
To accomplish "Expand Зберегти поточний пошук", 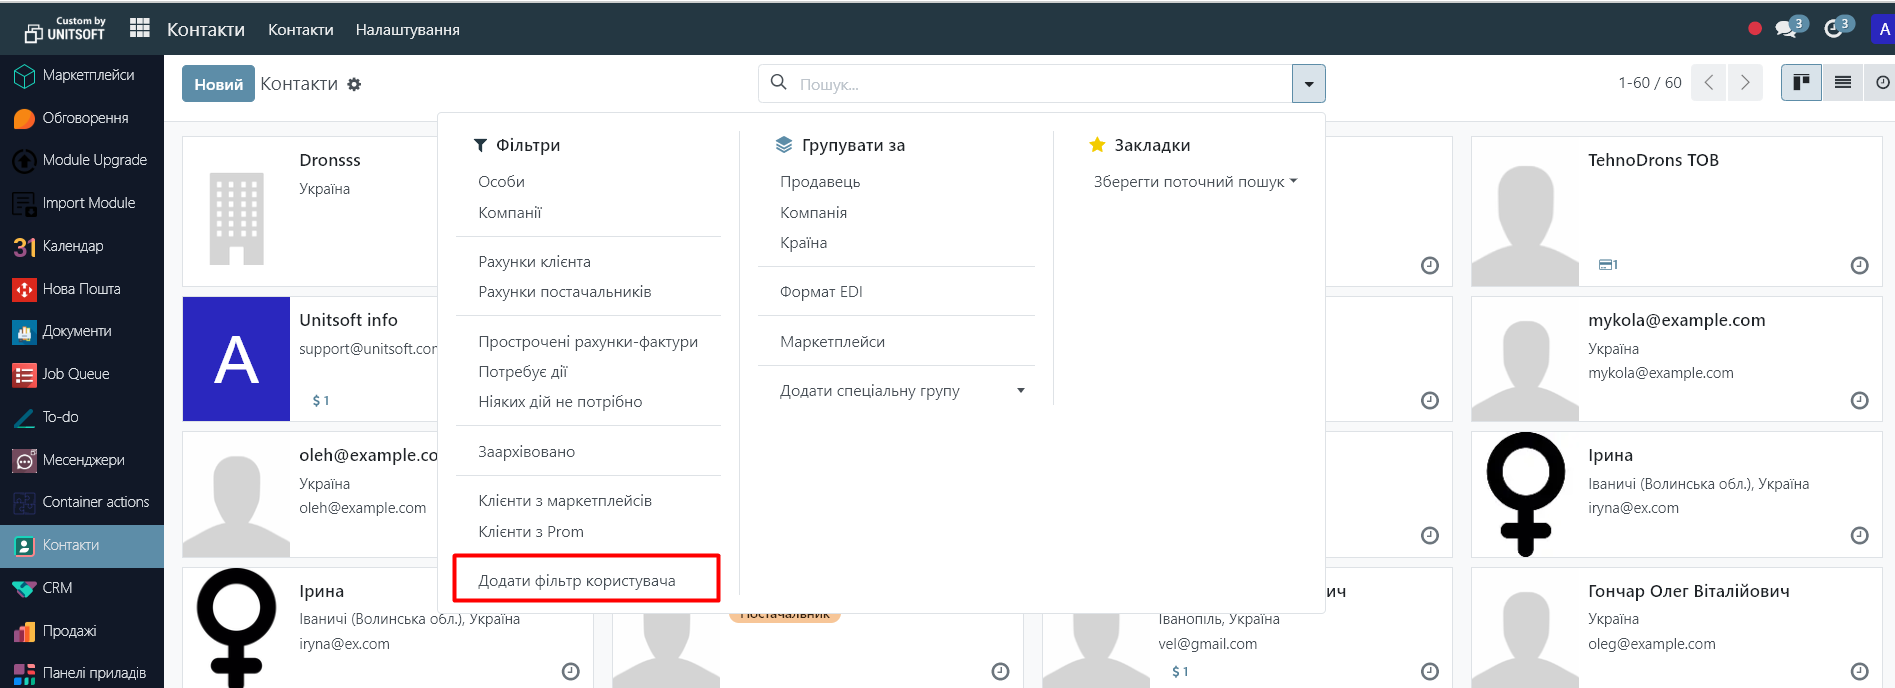I will pos(1194,182).
